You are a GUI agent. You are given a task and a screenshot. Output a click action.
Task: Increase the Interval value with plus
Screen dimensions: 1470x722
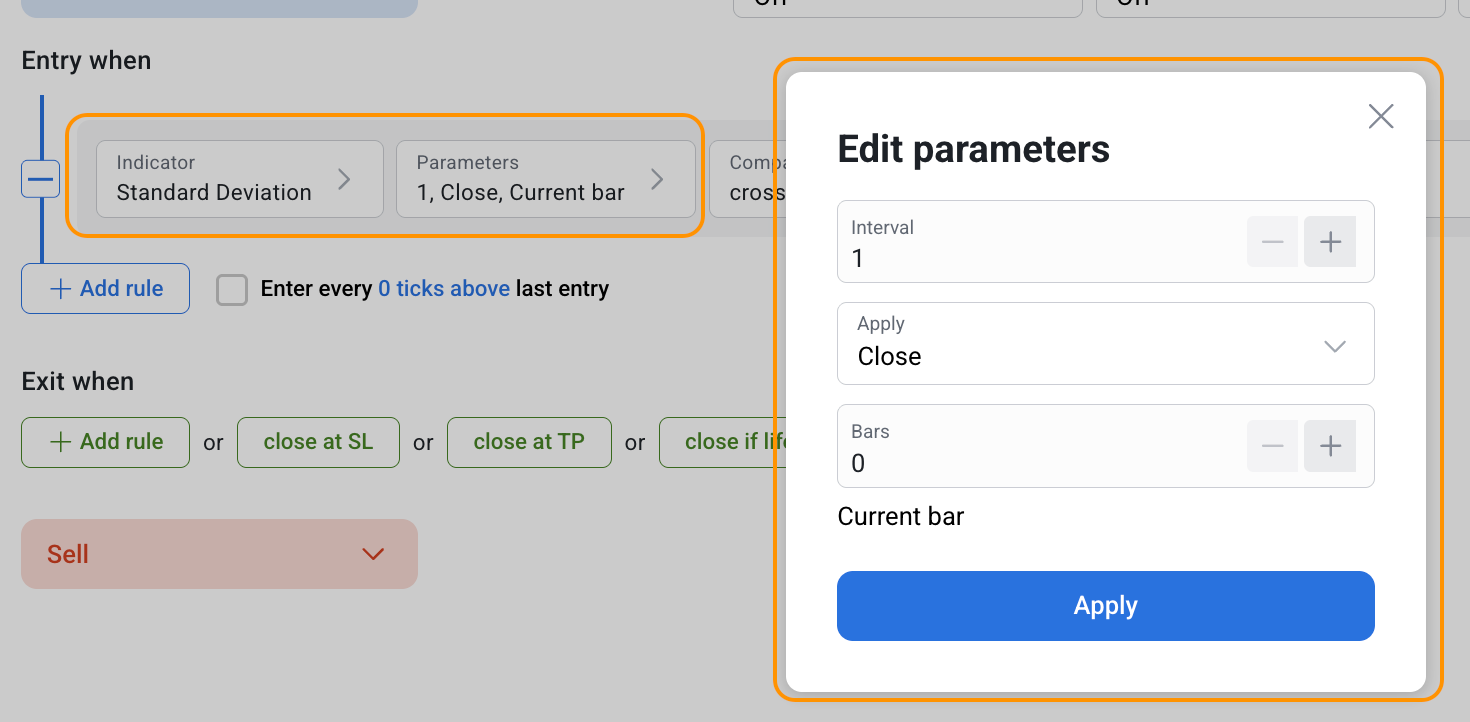click(1329, 242)
